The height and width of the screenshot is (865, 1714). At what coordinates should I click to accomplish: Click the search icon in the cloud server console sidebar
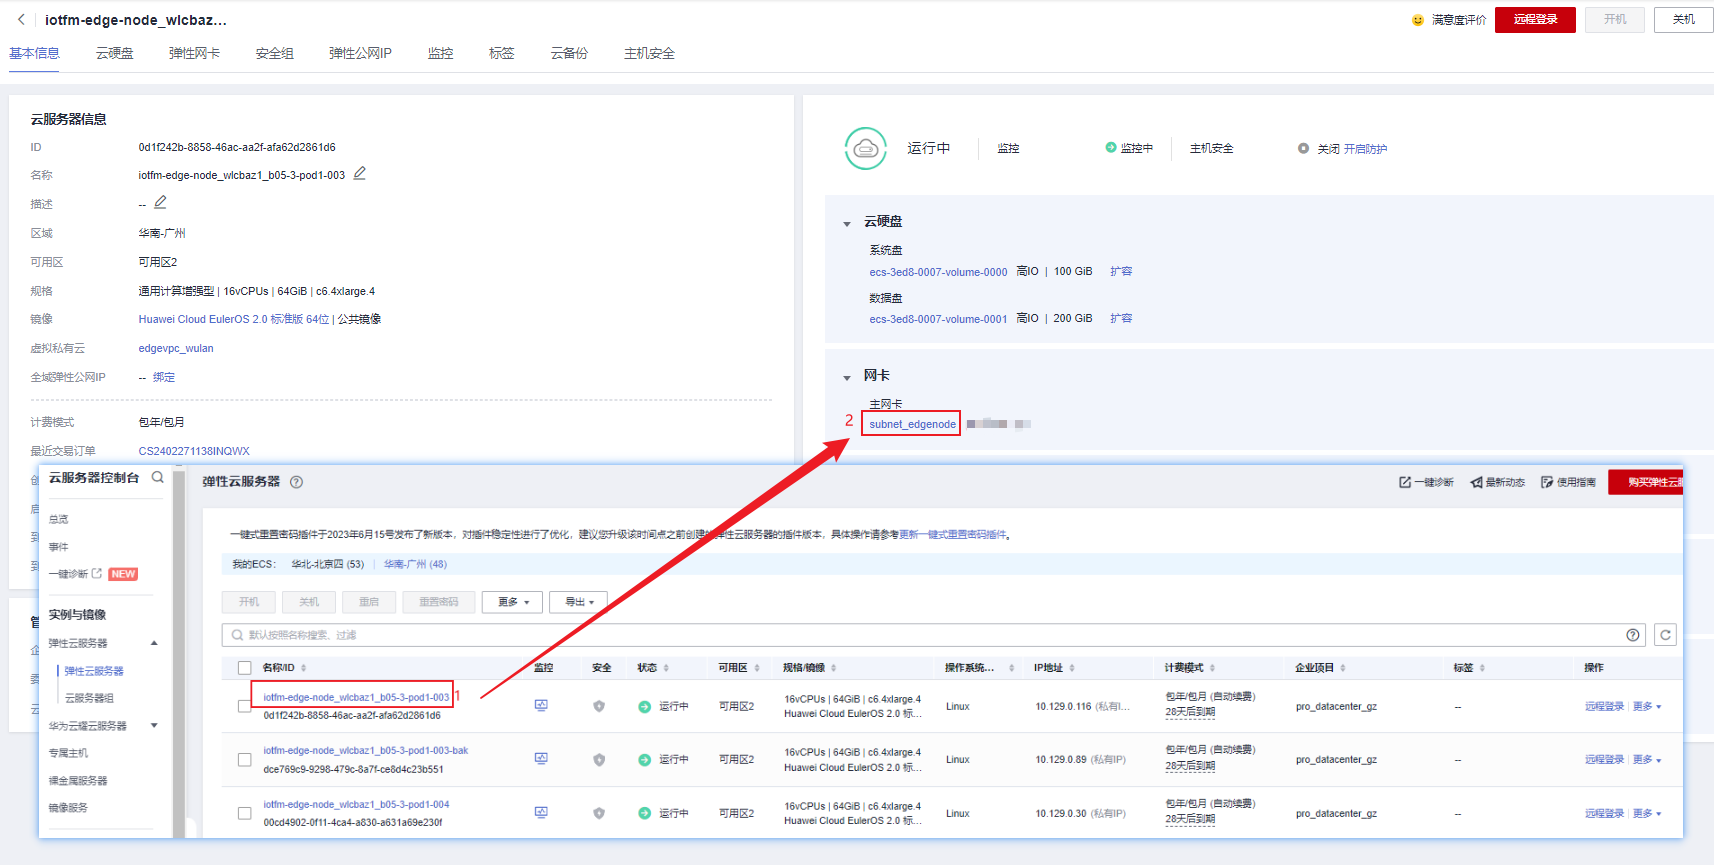coord(158,477)
